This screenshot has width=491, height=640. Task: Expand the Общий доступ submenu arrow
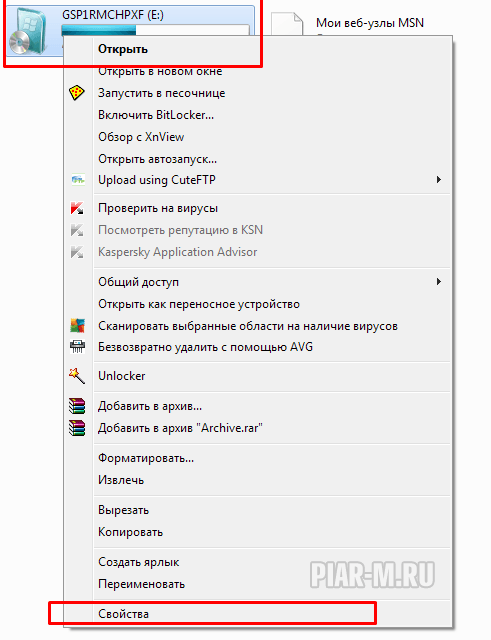438,282
